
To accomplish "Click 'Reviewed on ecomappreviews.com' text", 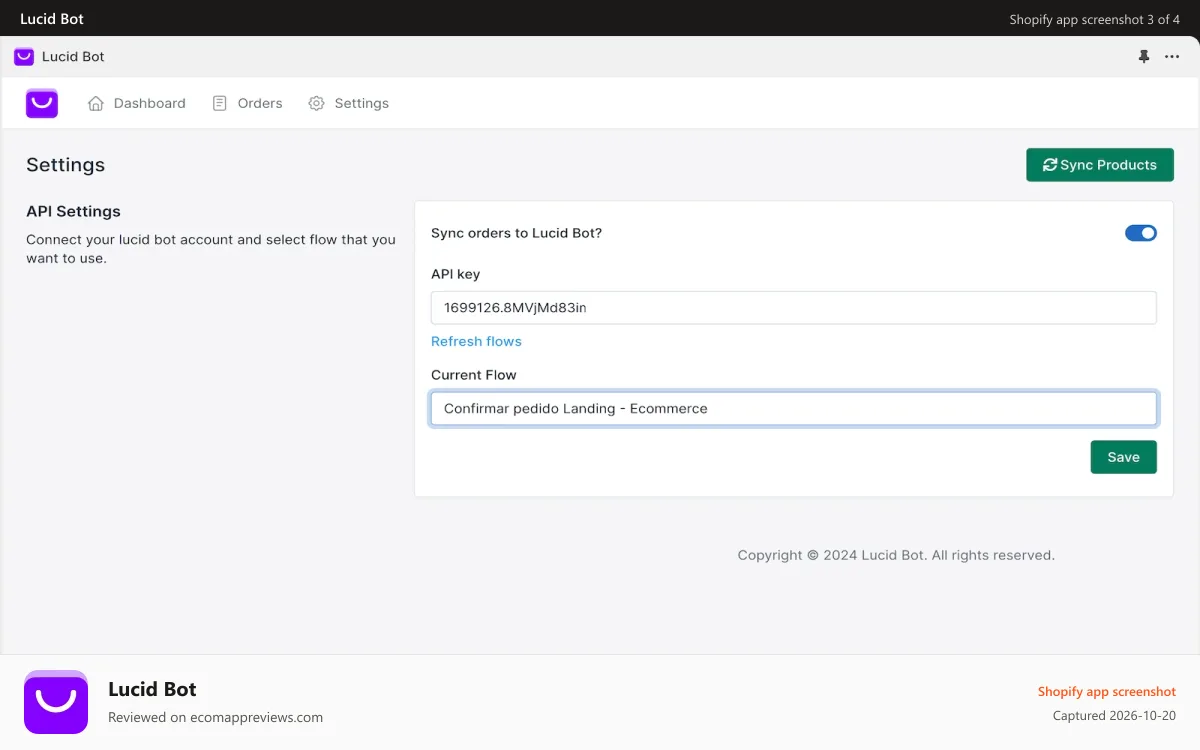I will (x=215, y=717).
